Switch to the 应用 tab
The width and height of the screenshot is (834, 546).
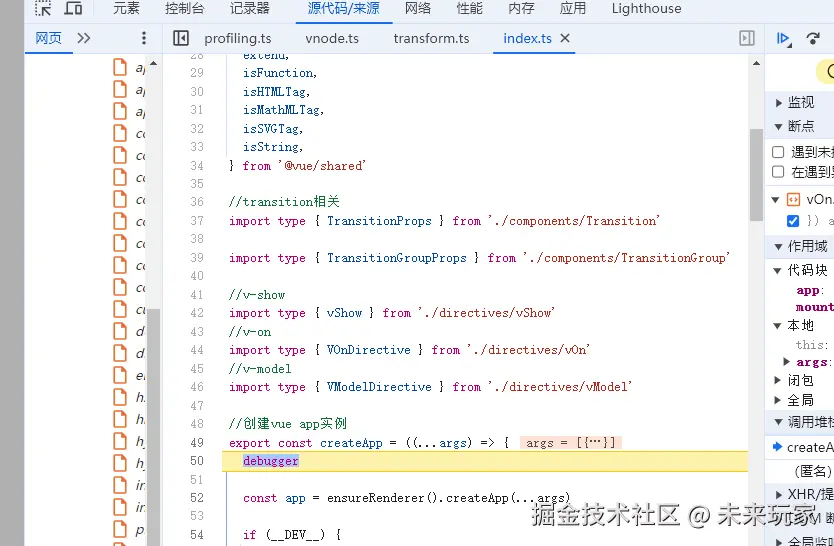(x=573, y=8)
